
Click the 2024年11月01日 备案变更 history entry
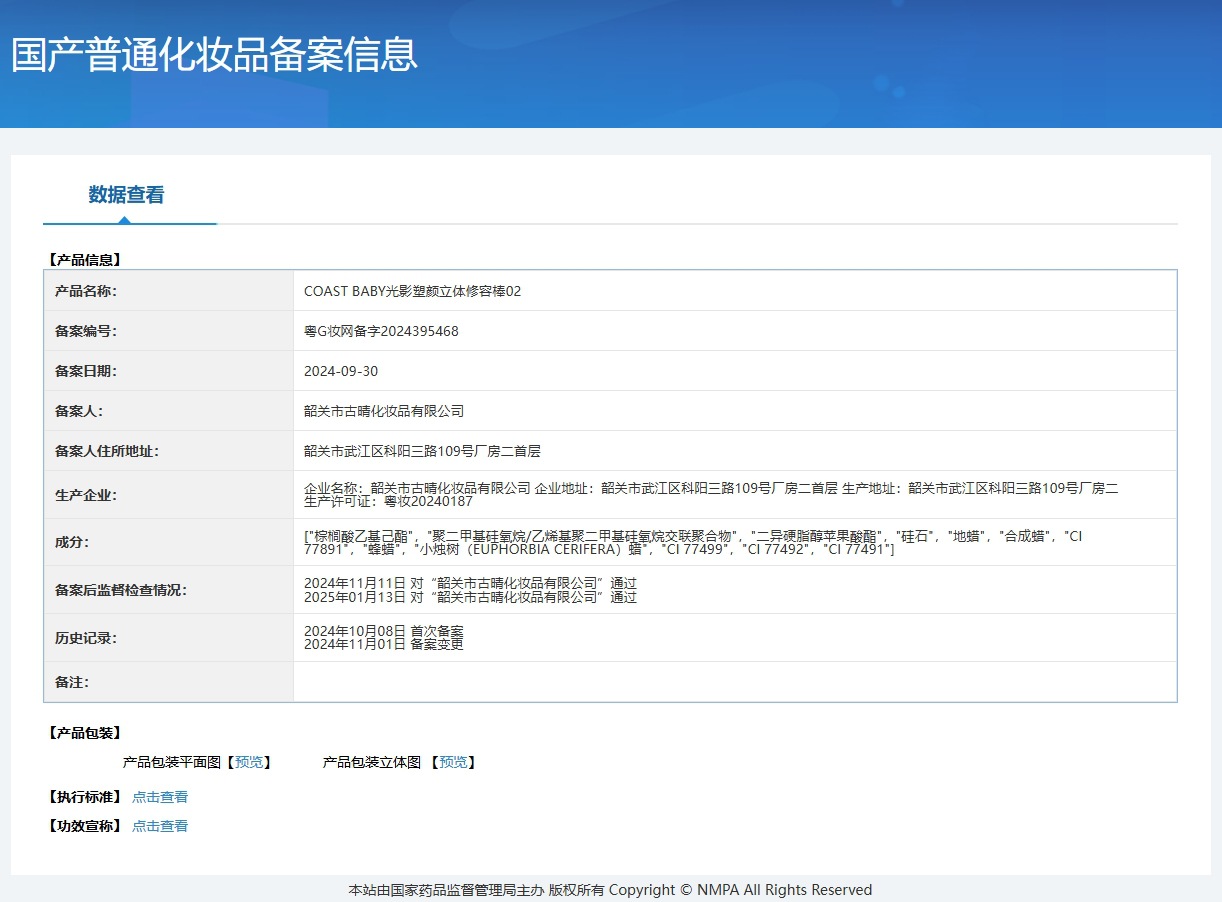pos(384,644)
